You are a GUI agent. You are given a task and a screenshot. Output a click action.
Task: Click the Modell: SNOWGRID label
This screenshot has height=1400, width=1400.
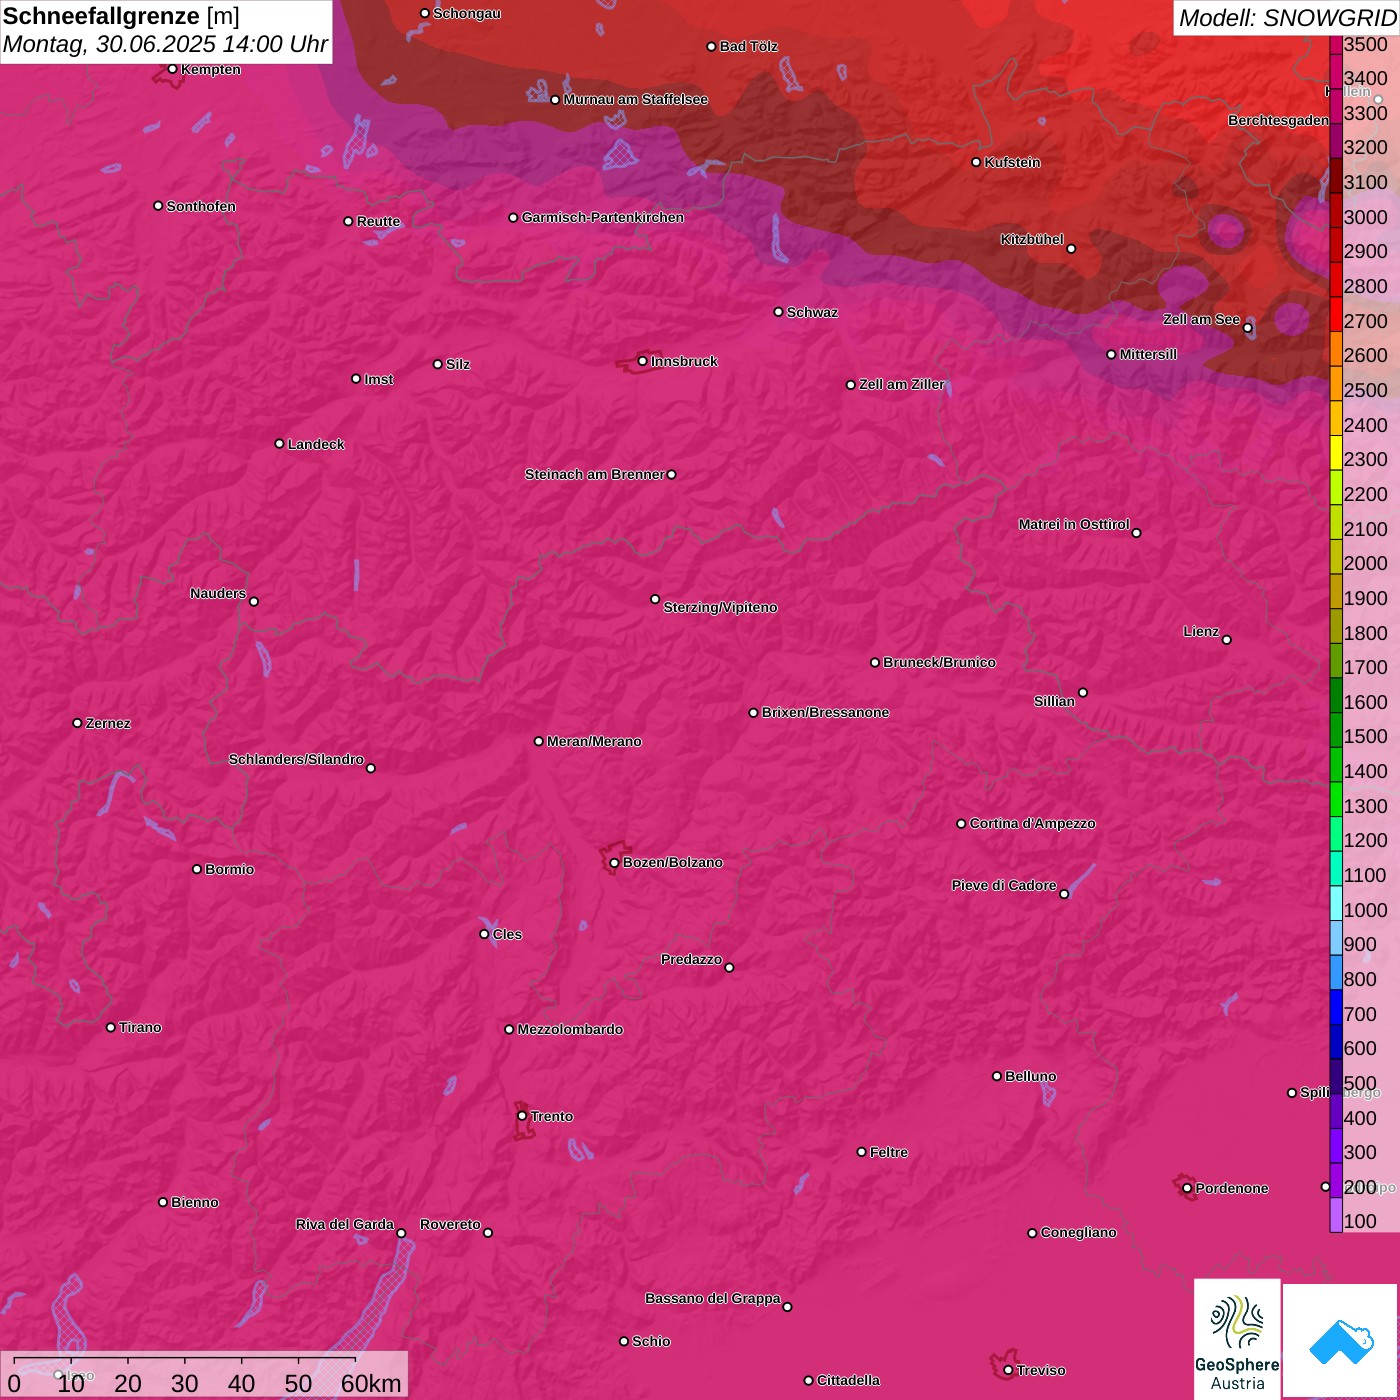(1287, 17)
